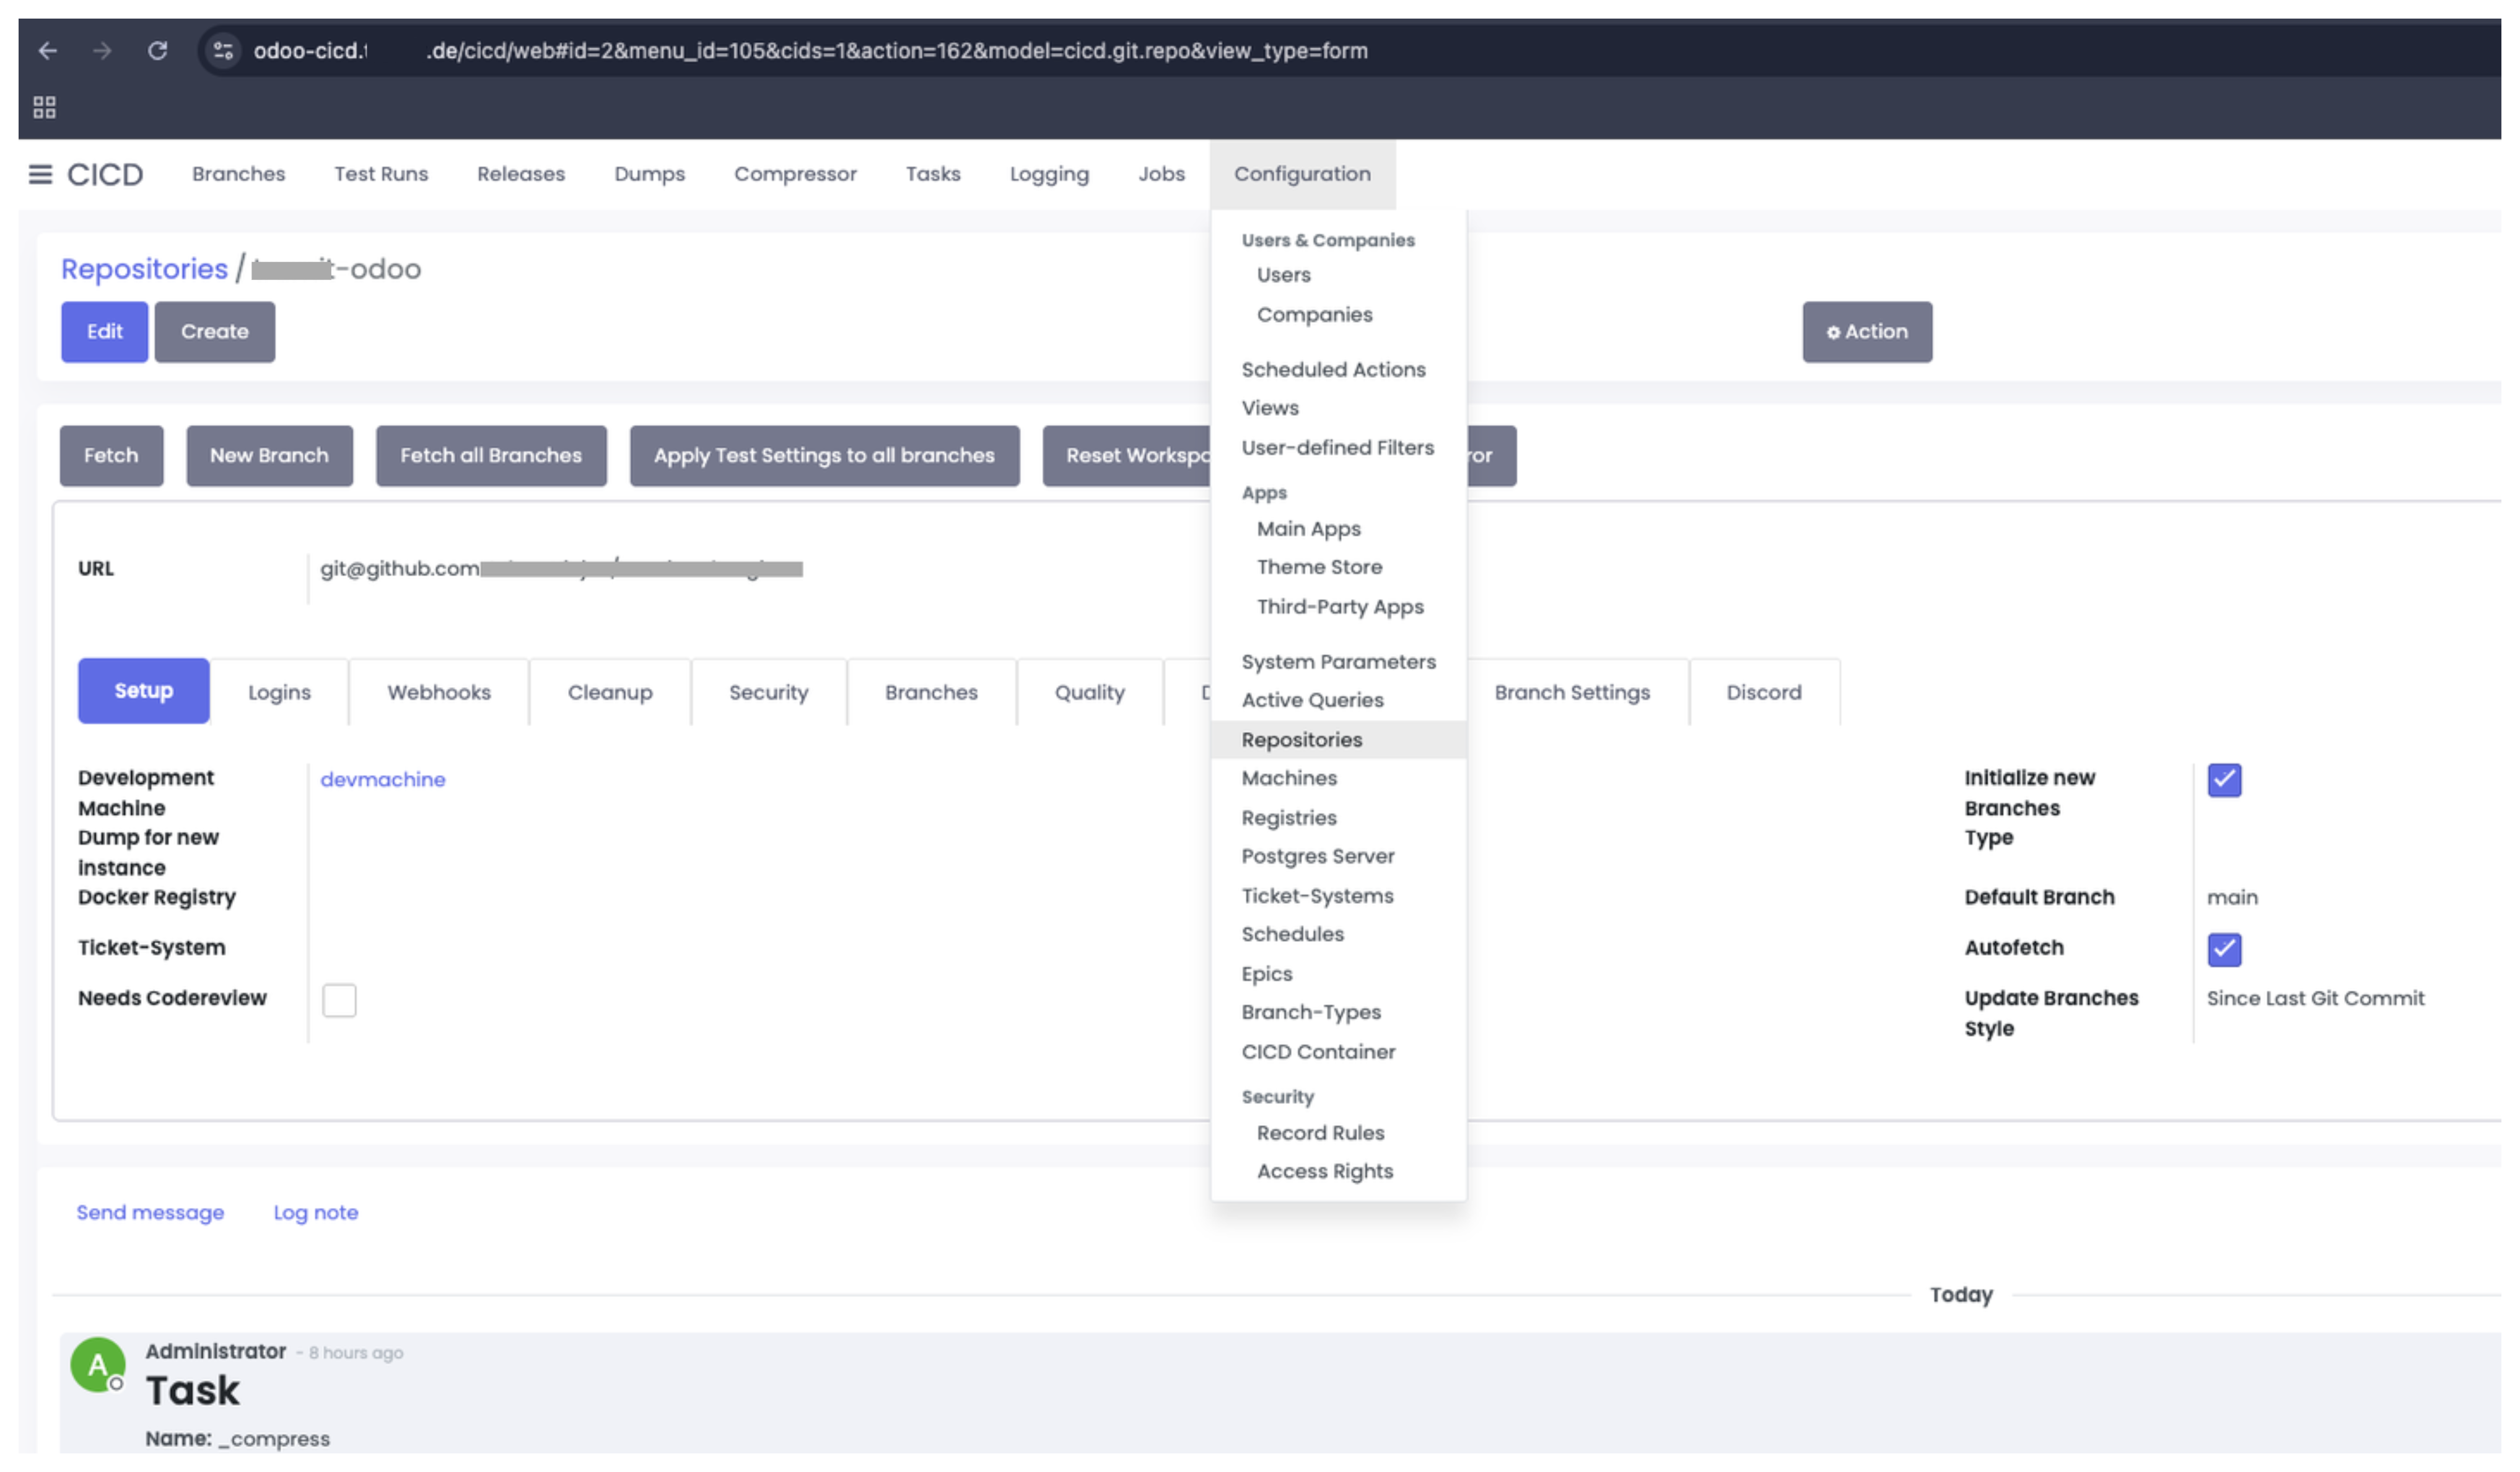Switch to the Security tab
The image size is (2520, 1472).
(768, 693)
